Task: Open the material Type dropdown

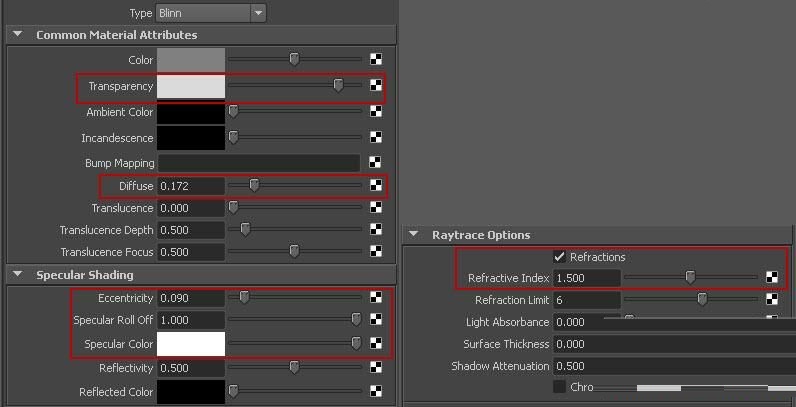Action: 211,13
